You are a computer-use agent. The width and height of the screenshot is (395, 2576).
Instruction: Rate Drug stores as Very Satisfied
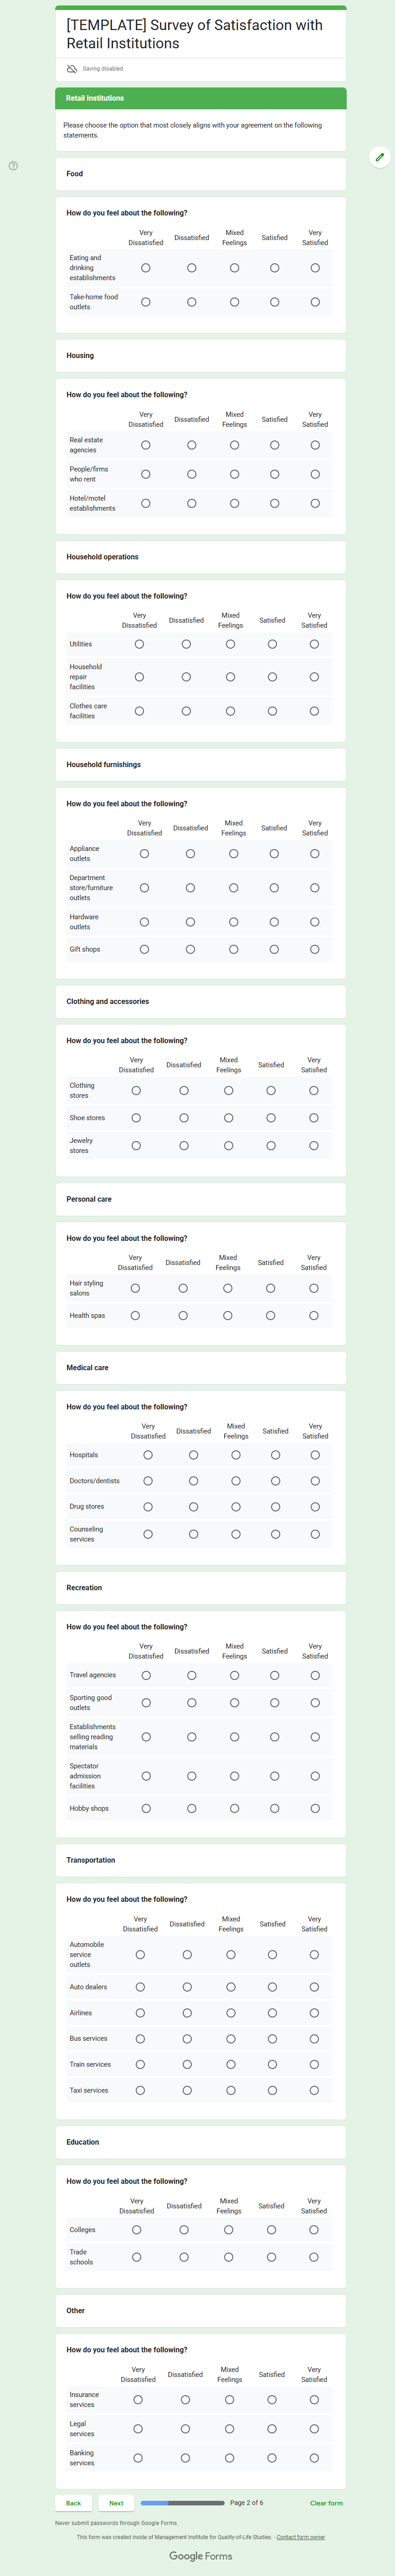point(315,1507)
